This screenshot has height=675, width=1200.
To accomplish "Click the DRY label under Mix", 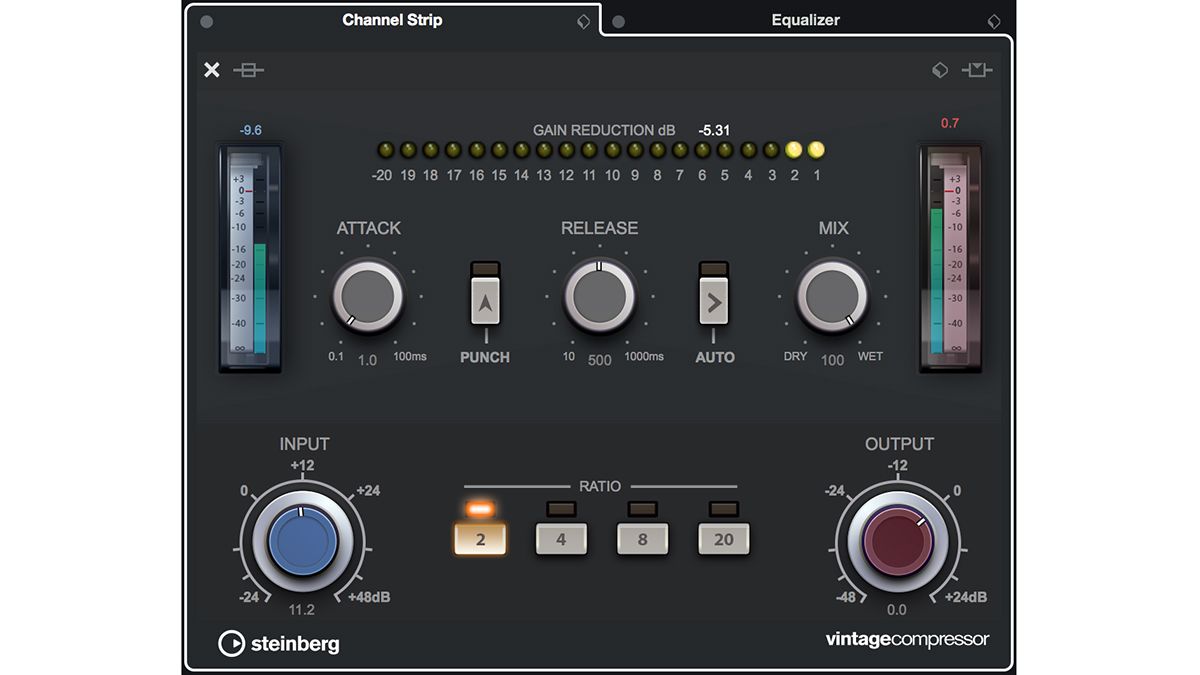I will tap(796, 356).
